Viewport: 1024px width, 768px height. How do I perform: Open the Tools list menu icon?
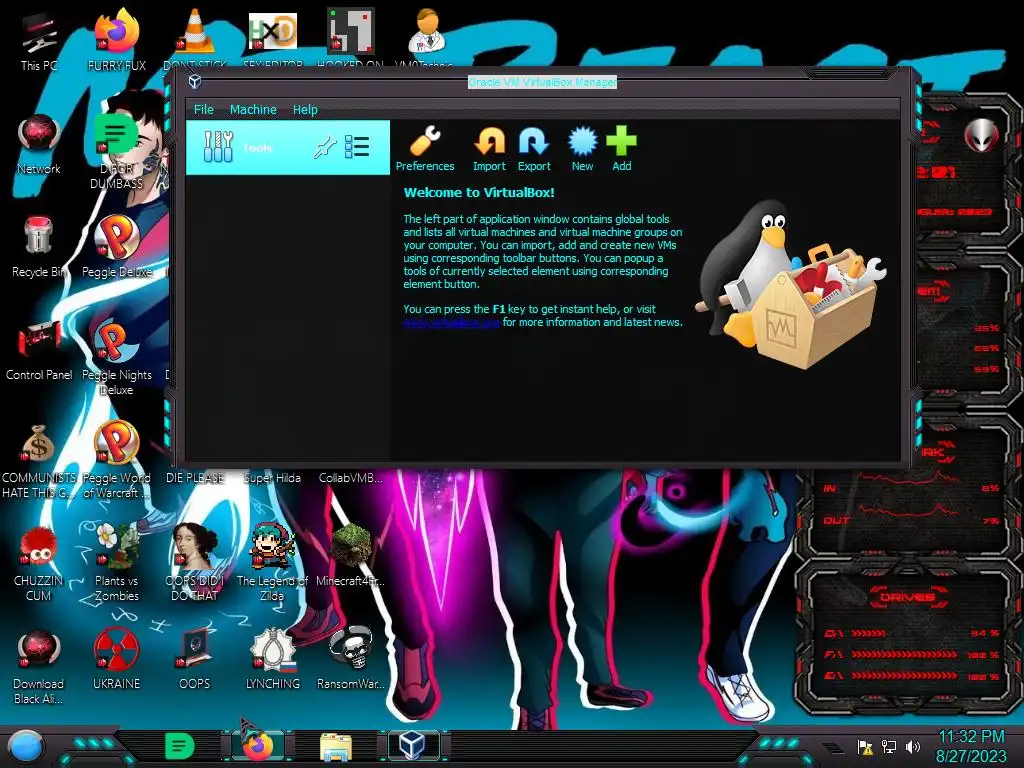357,147
